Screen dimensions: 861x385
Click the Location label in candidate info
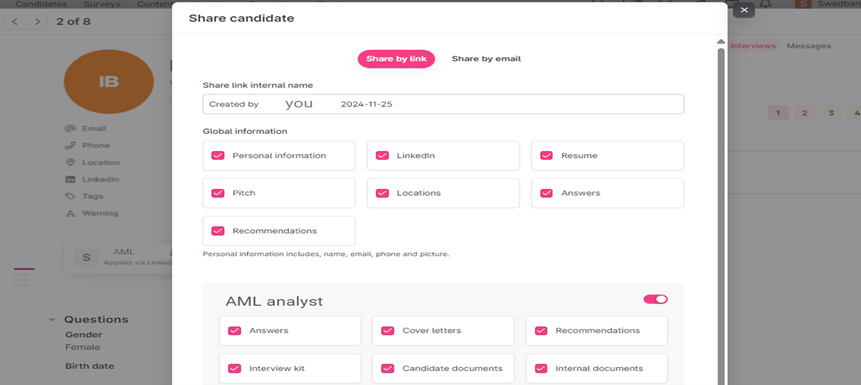(x=101, y=163)
